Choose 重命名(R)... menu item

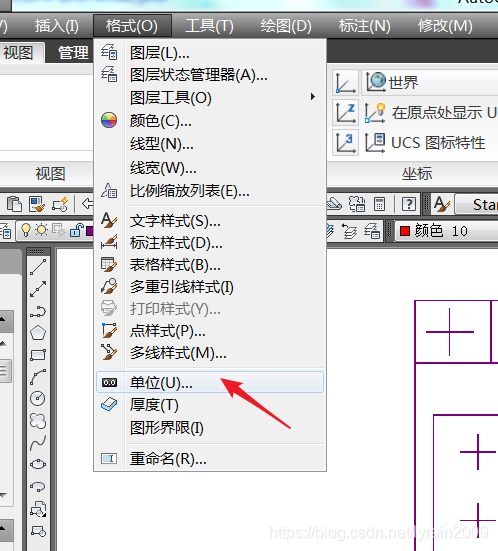click(x=210, y=459)
